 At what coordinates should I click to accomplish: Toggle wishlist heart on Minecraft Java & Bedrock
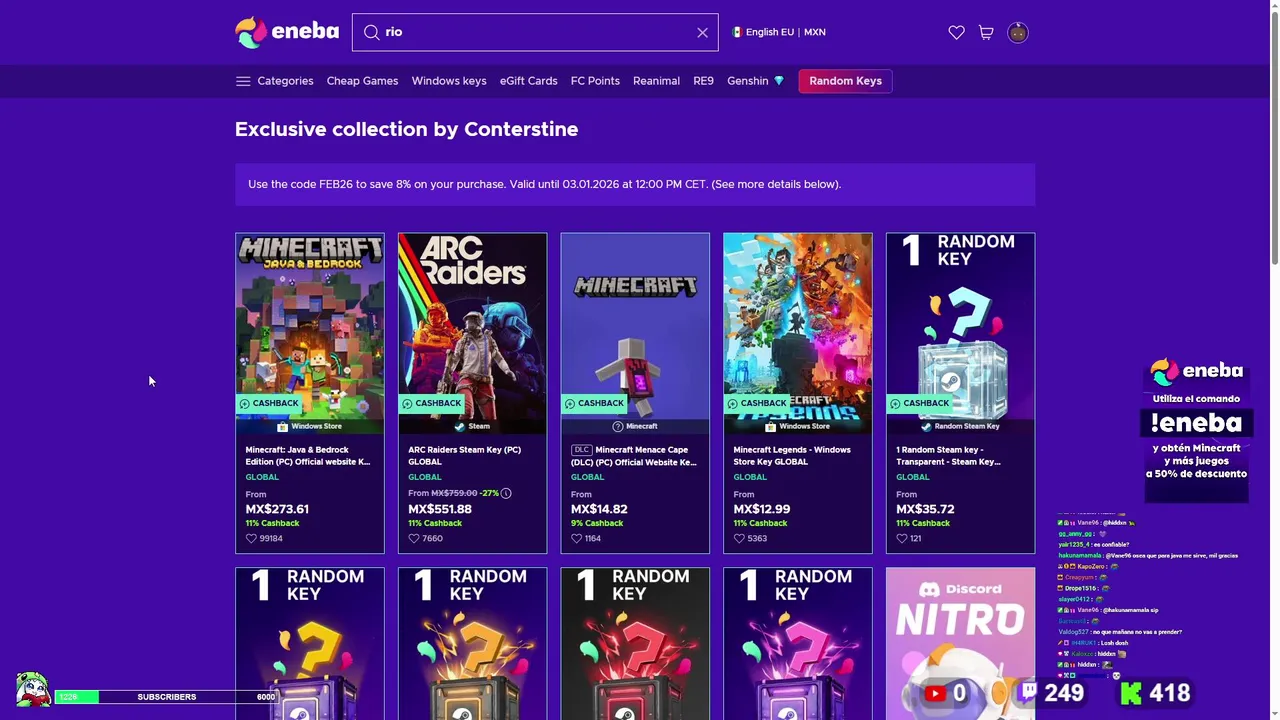[251, 538]
